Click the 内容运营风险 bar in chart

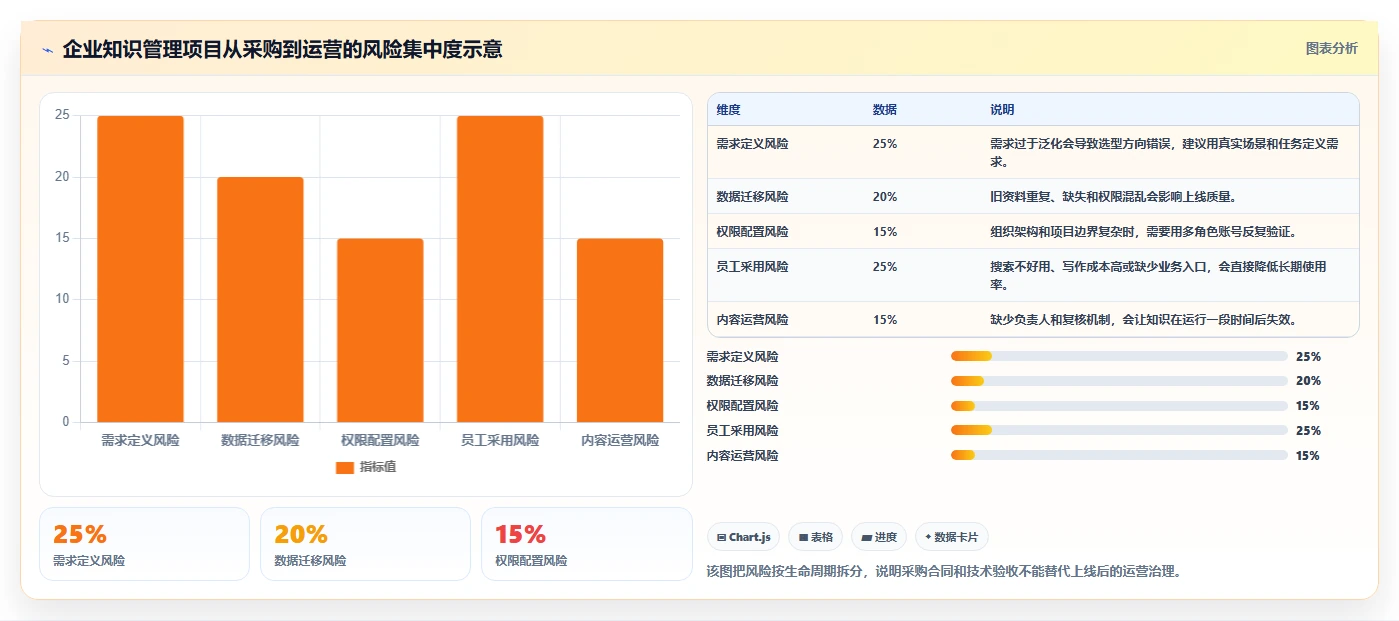(x=620, y=330)
